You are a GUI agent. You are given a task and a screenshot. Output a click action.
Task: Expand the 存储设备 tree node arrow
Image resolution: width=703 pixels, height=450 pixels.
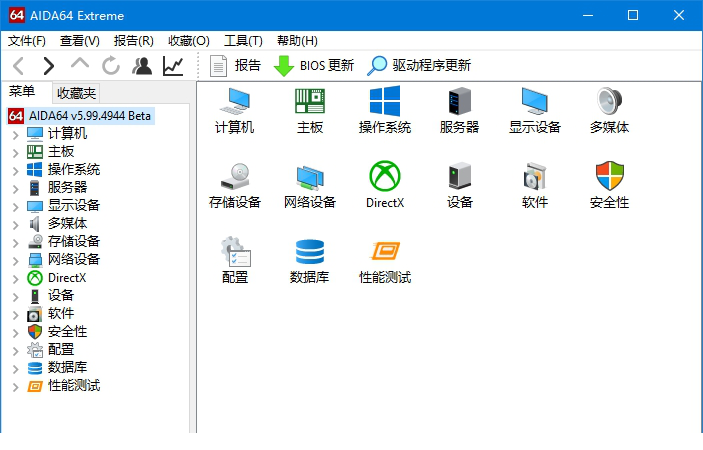(x=16, y=242)
